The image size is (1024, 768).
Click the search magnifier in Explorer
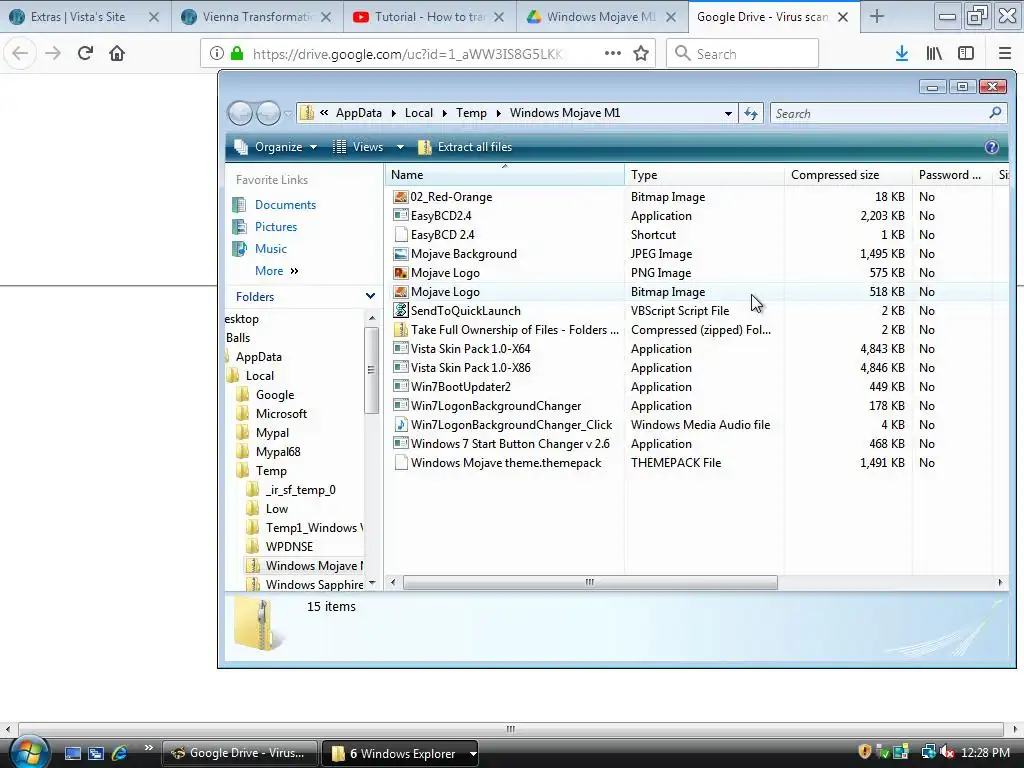tap(995, 113)
